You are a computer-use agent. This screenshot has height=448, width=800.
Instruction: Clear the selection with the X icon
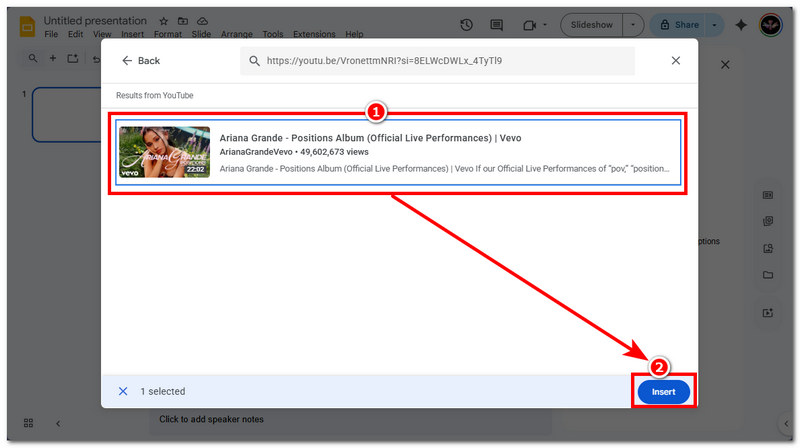tap(123, 391)
